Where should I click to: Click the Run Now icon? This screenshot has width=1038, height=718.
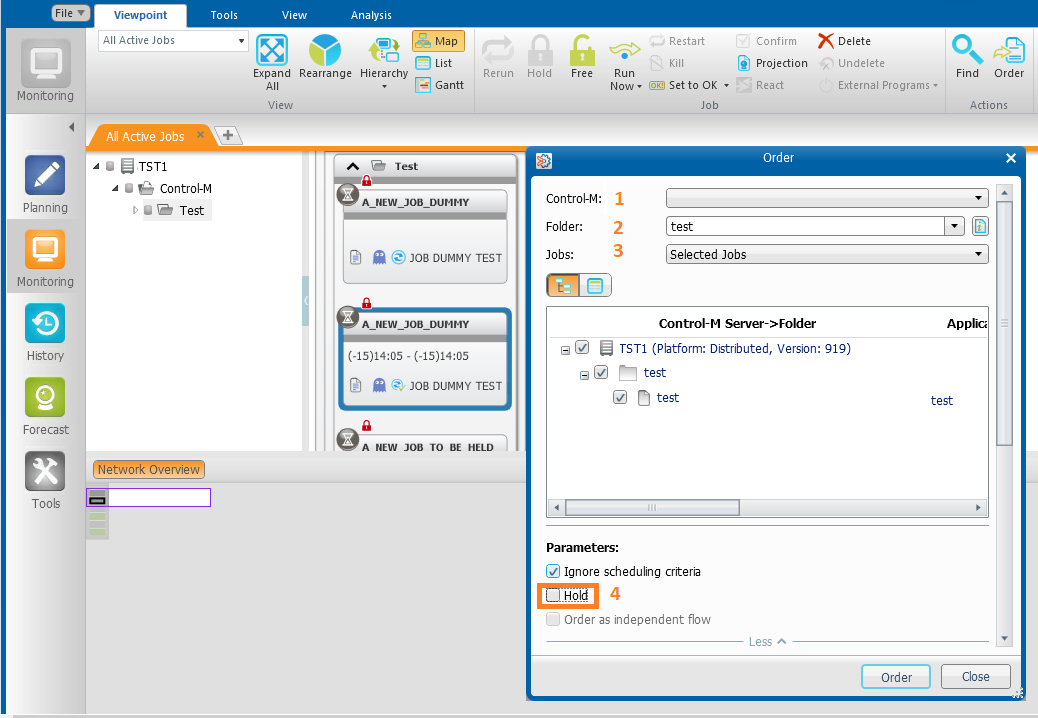(624, 52)
